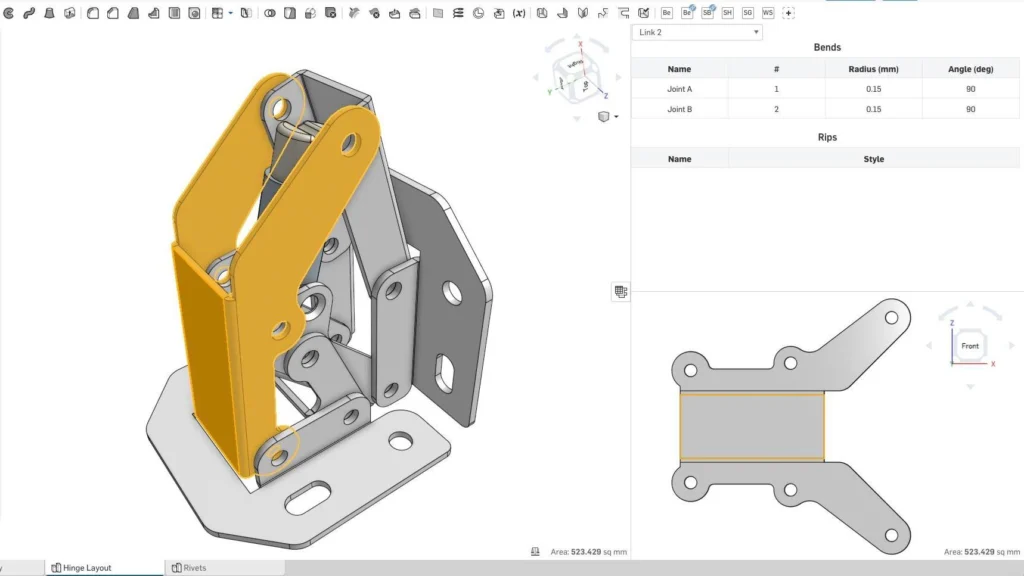This screenshot has height=576, width=1024.
Task: Click the Radius (mm) column header
Action: coord(873,69)
